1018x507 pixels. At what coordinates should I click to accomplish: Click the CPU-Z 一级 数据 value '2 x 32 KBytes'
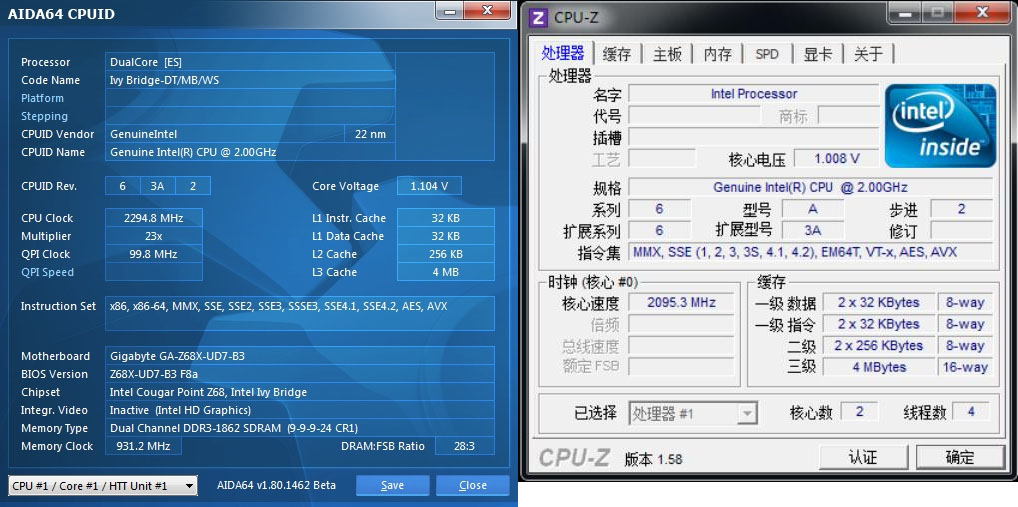tap(878, 303)
